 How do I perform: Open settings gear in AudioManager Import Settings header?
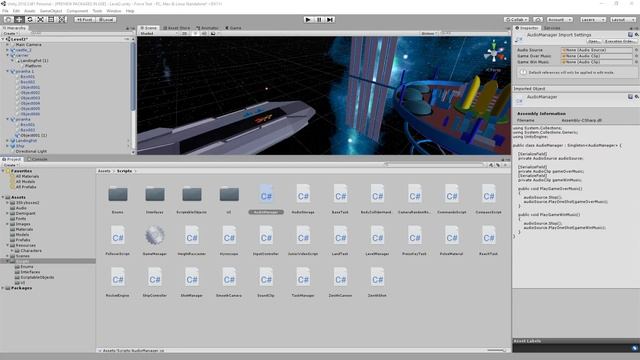click(636, 35)
